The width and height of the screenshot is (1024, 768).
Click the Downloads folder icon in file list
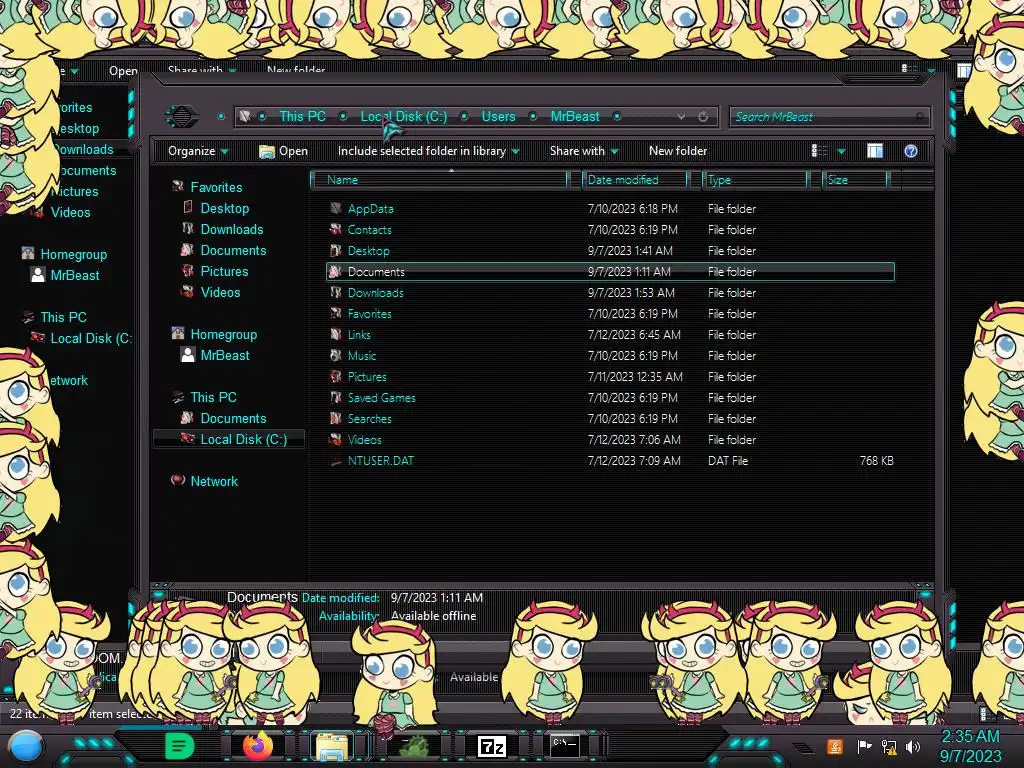[336, 293]
